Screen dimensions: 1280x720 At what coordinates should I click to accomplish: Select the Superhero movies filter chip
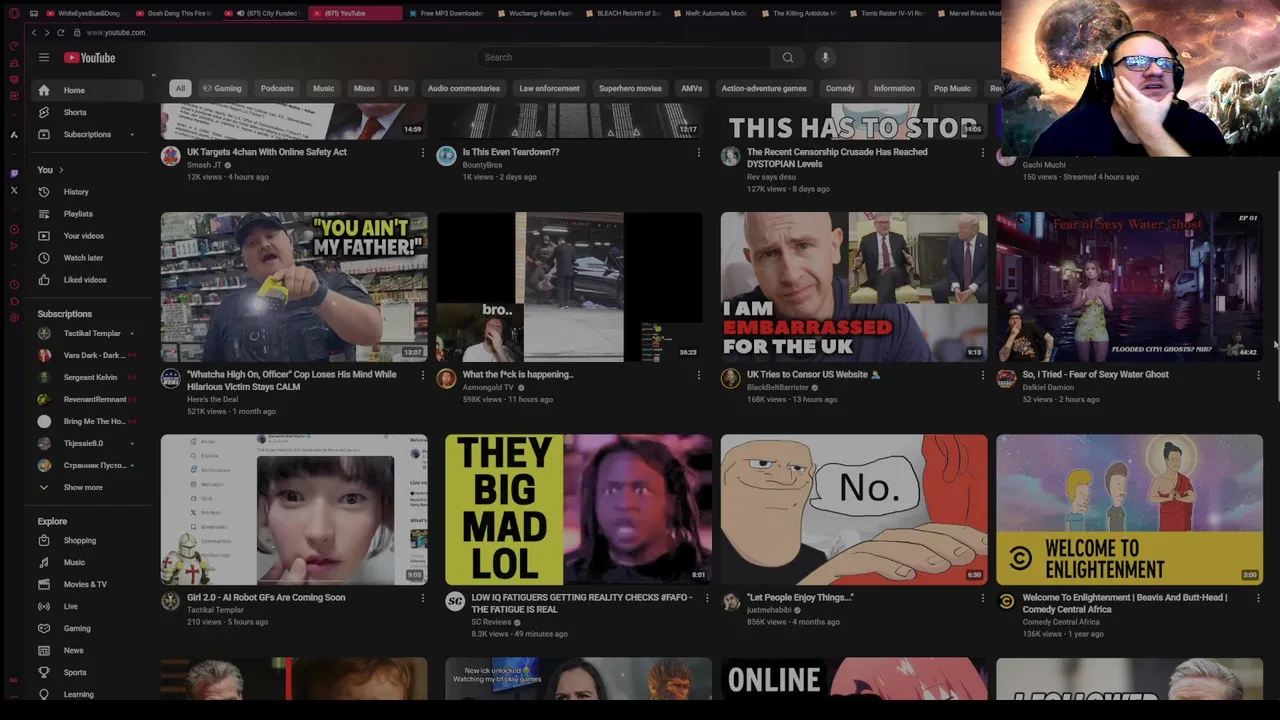click(630, 88)
